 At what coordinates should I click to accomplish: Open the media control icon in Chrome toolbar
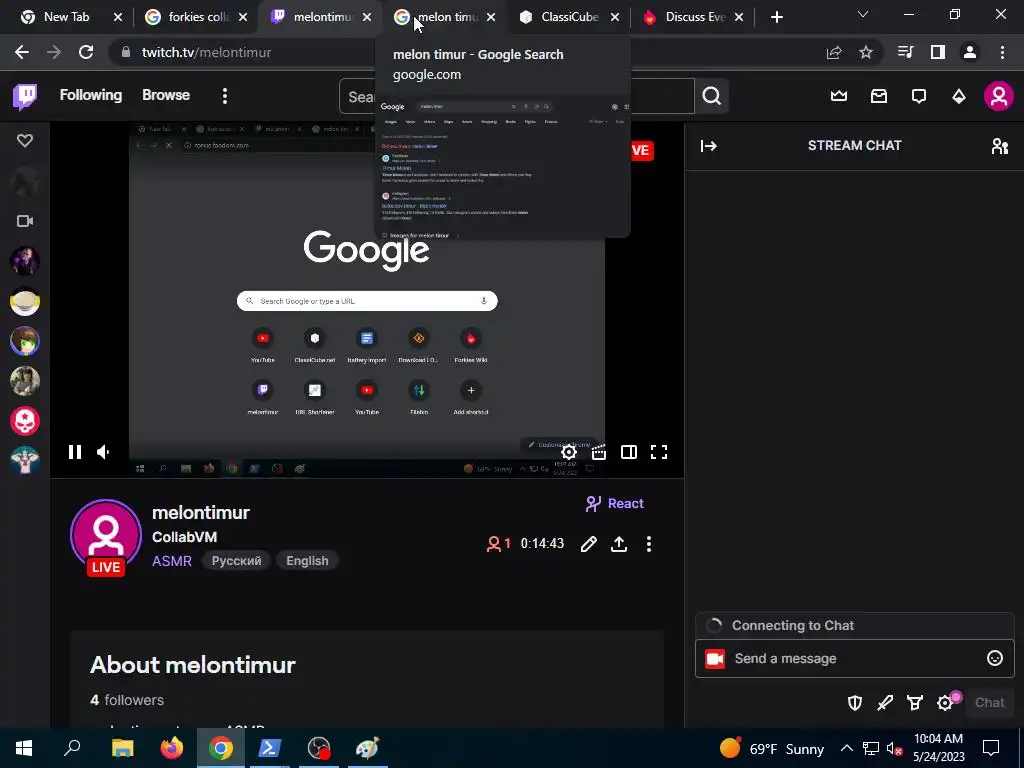click(905, 52)
